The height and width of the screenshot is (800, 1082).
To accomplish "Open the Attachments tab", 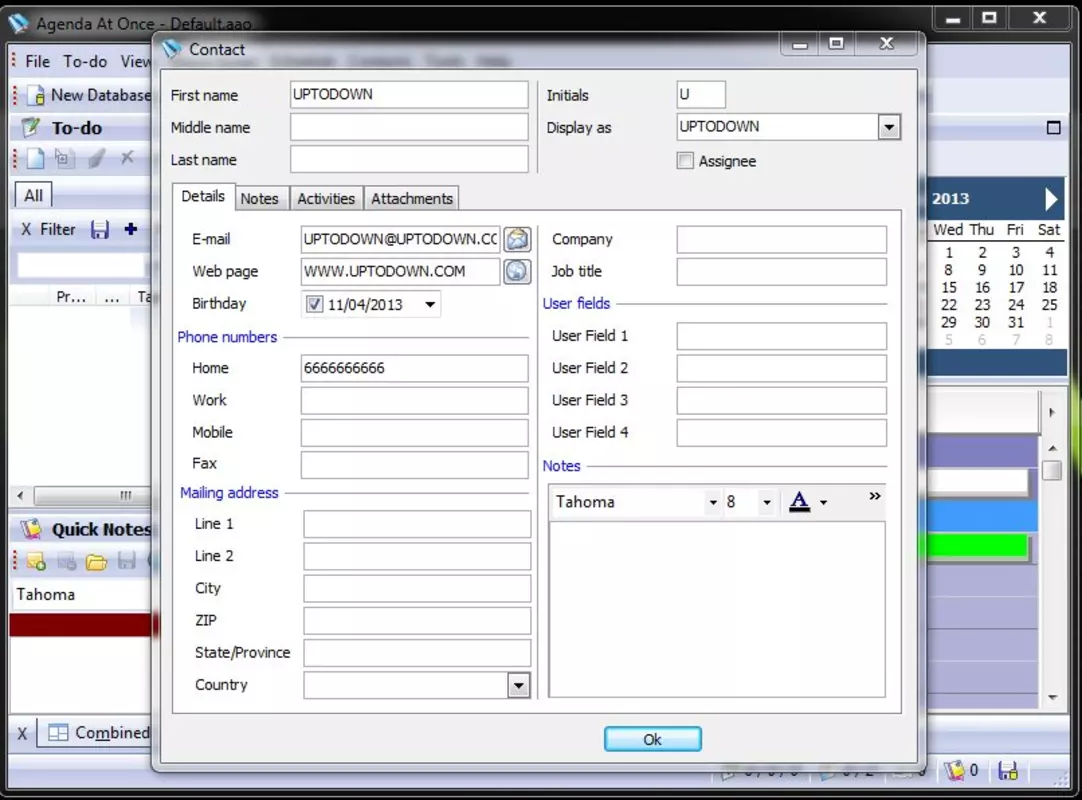I will 412,199.
